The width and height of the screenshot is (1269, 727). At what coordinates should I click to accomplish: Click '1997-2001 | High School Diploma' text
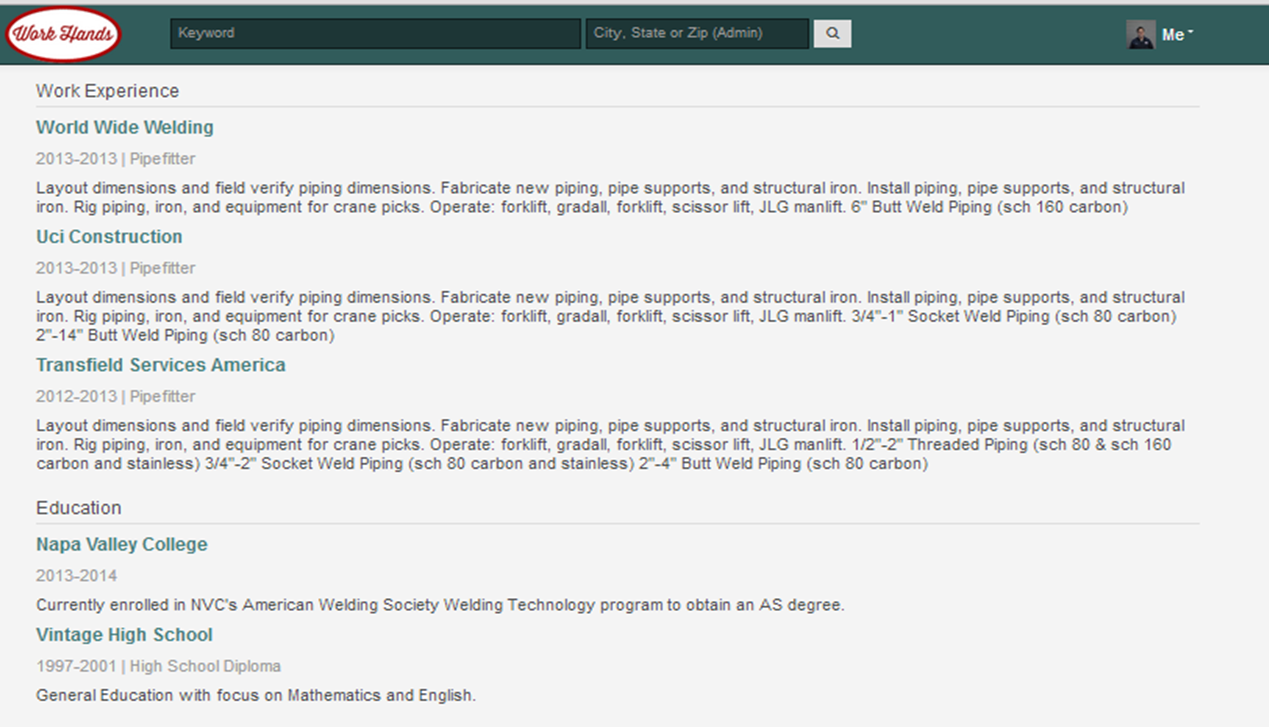coord(159,666)
